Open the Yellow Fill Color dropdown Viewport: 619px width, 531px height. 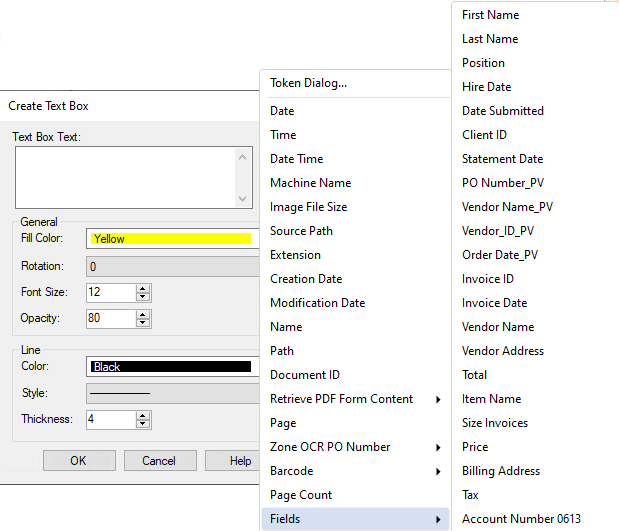tap(173, 238)
